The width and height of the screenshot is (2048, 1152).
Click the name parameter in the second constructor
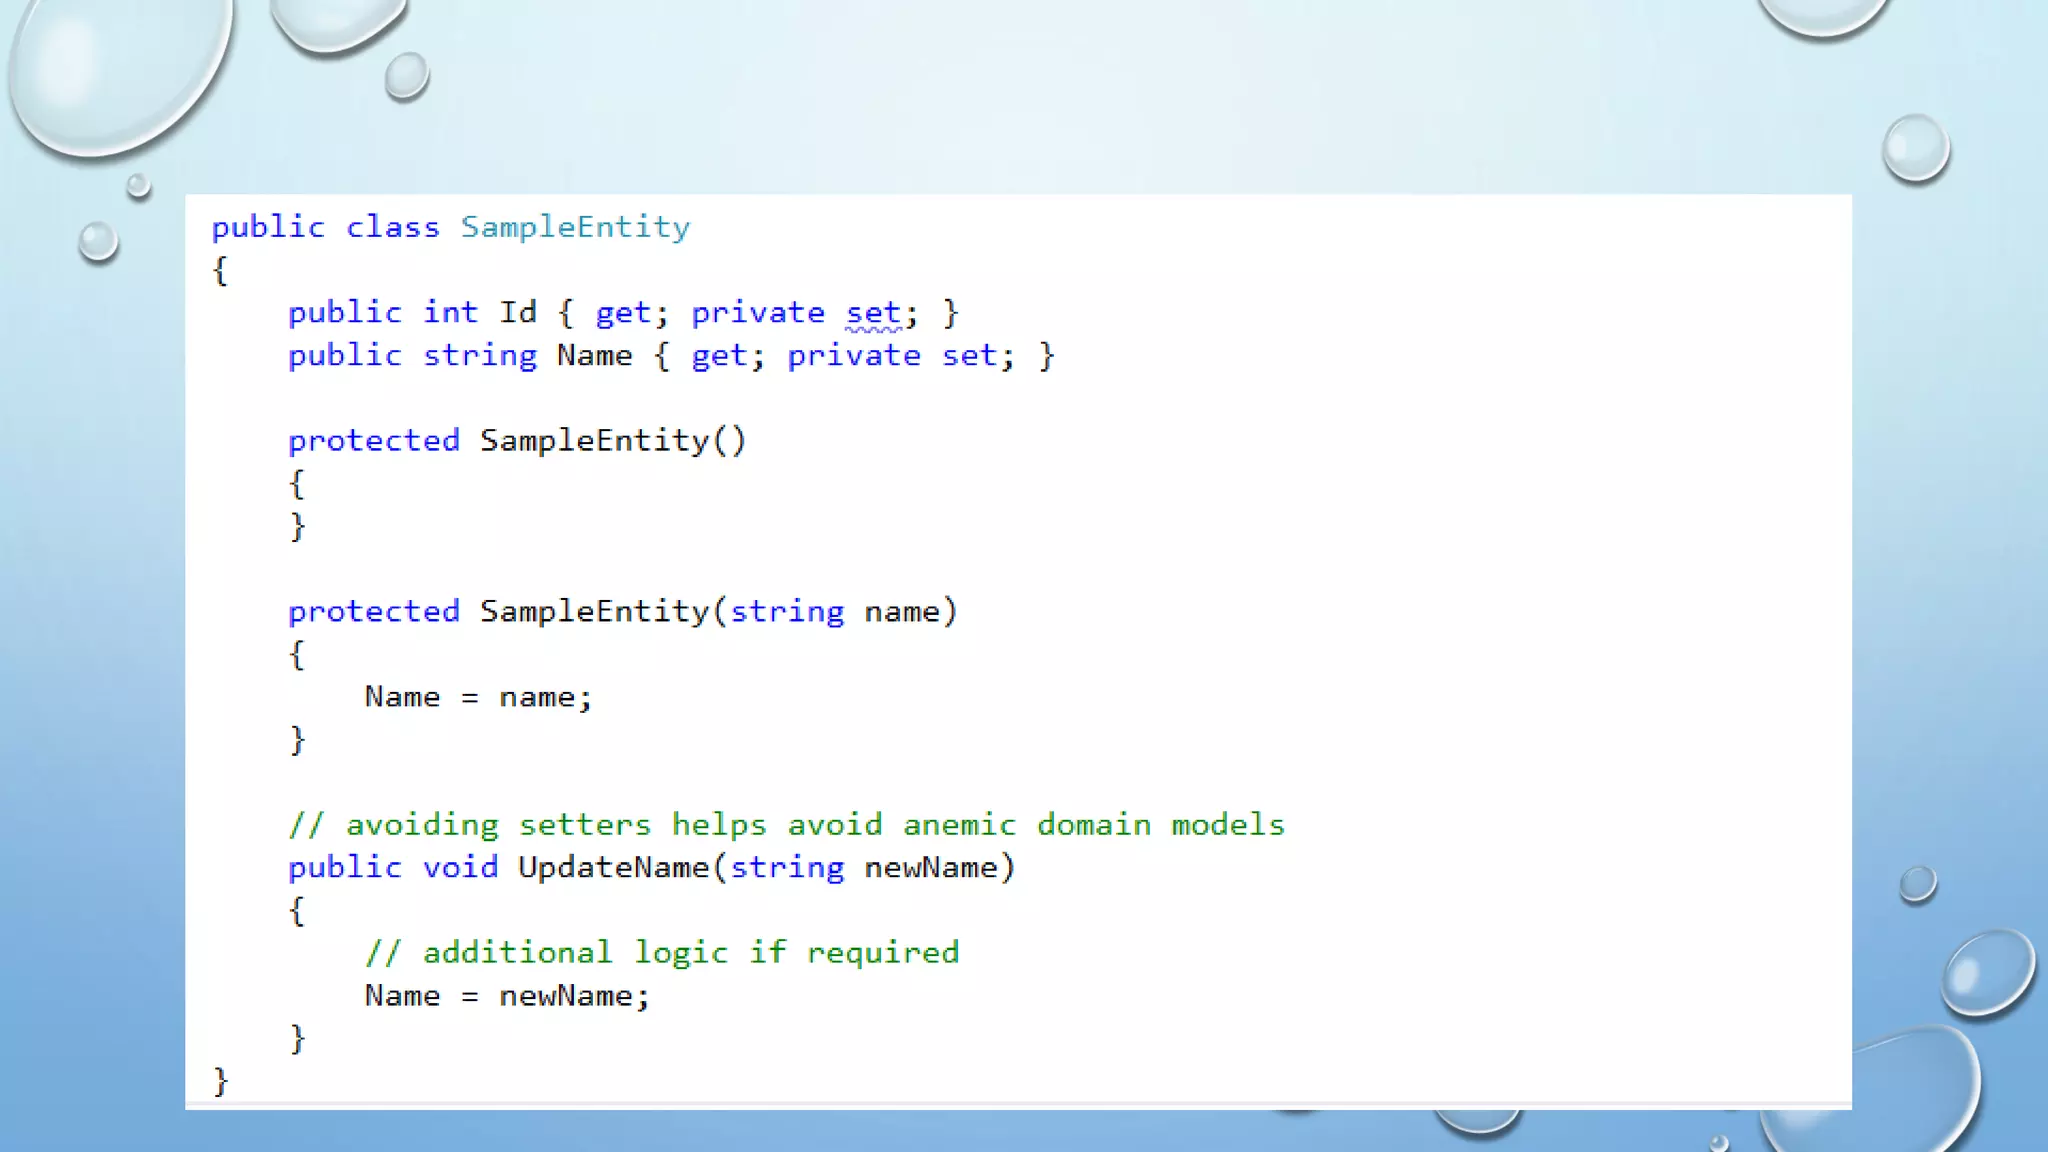[x=902, y=612]
